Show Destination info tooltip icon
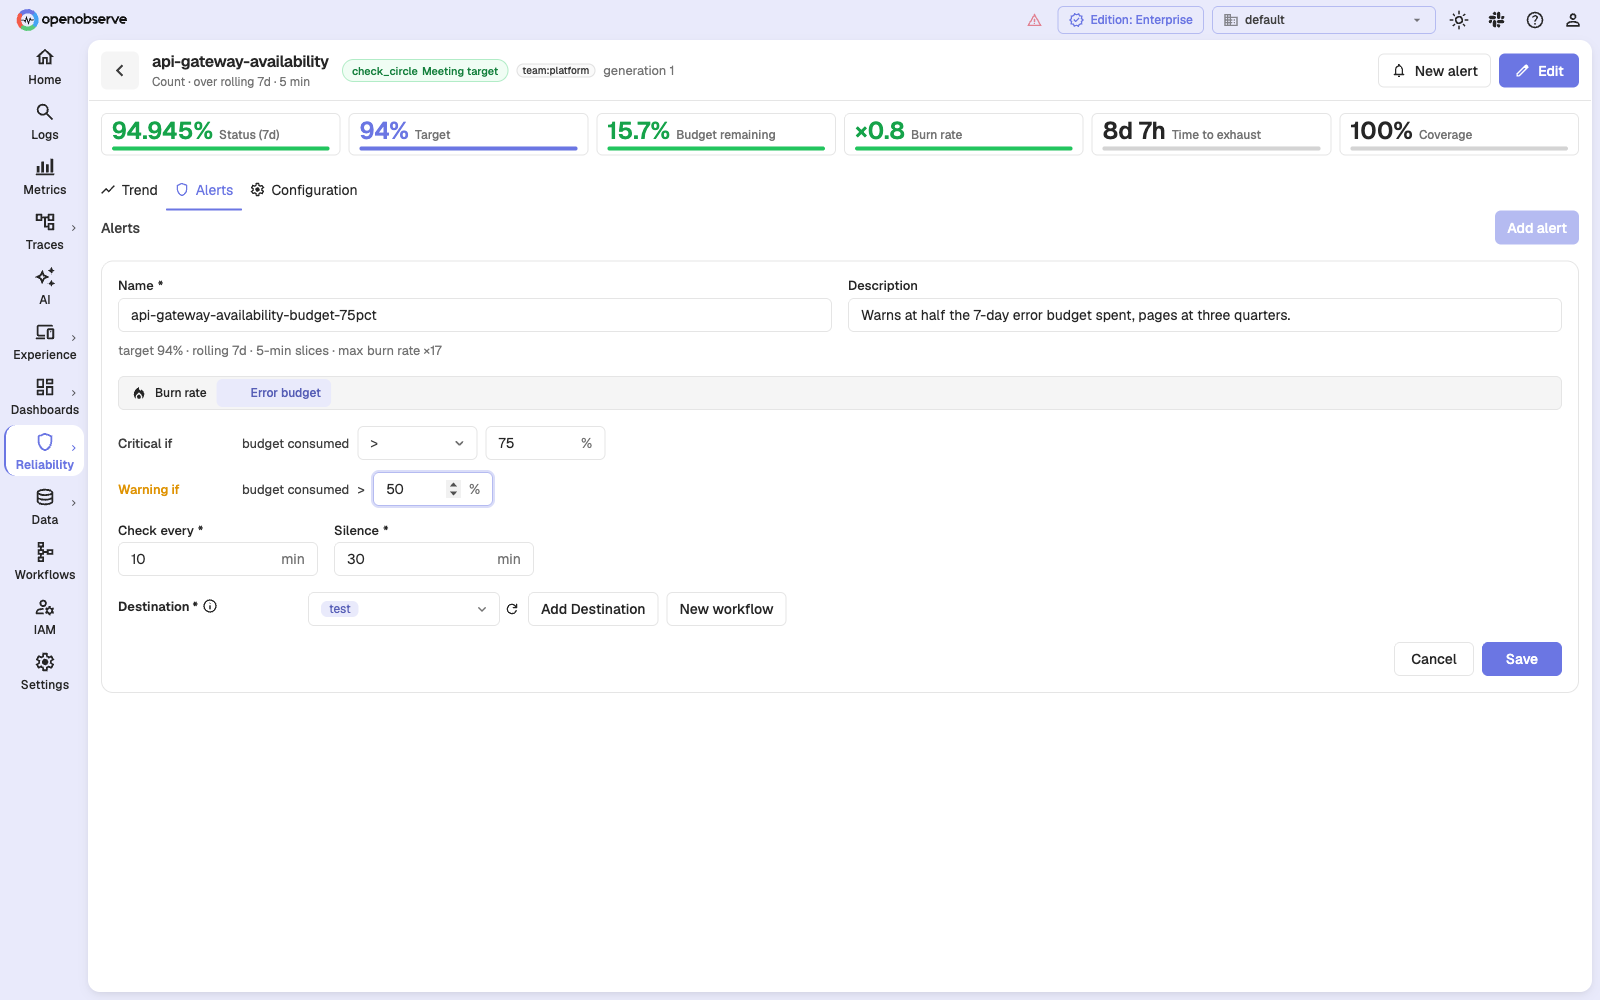 [210, 606]
